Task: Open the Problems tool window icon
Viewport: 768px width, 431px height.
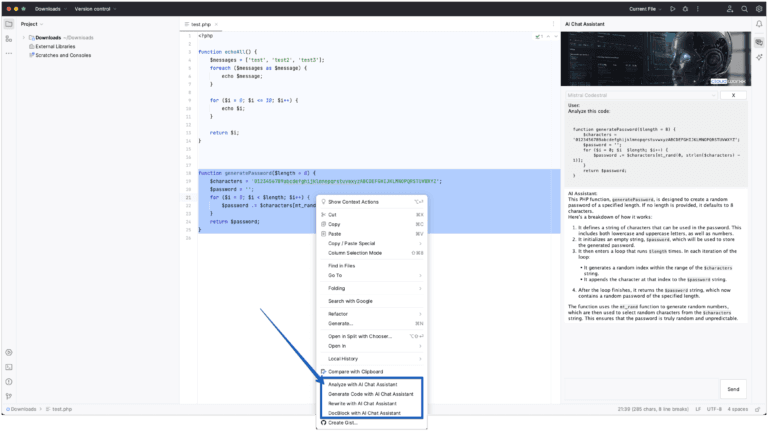Action: 9,382
